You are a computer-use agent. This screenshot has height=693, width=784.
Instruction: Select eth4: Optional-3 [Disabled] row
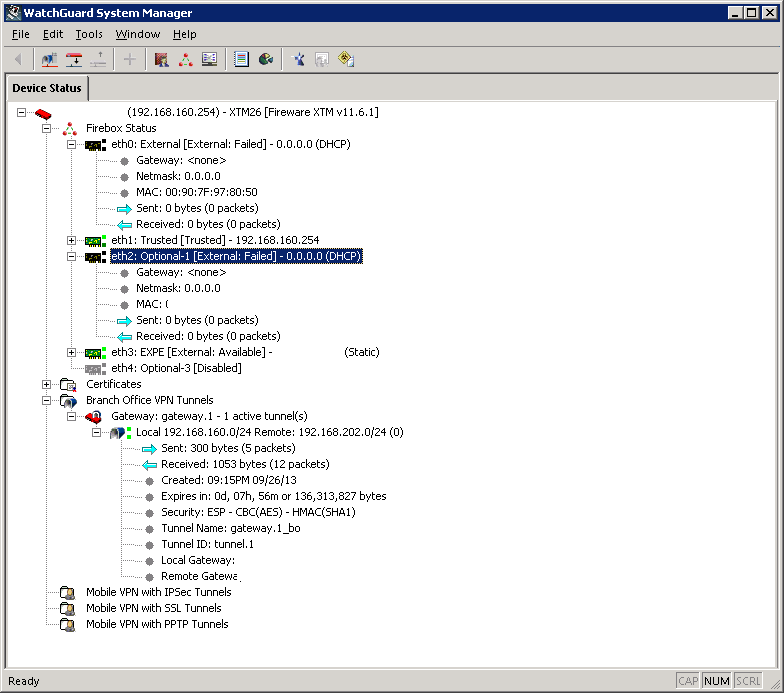(176, 368)
